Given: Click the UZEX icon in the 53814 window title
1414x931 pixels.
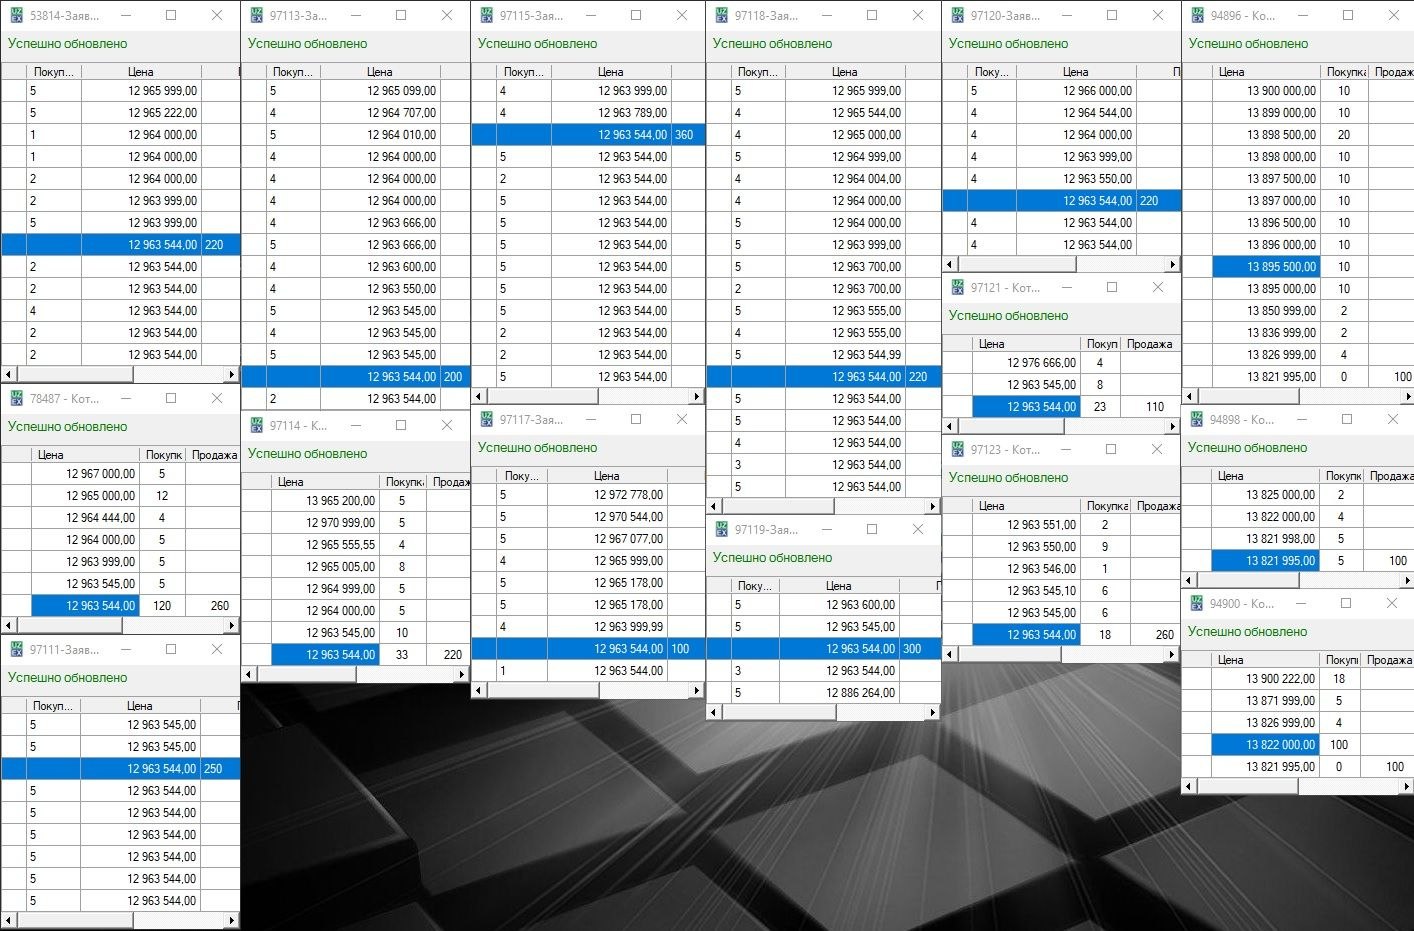Looking at the screenshot, I should point(16,15).
